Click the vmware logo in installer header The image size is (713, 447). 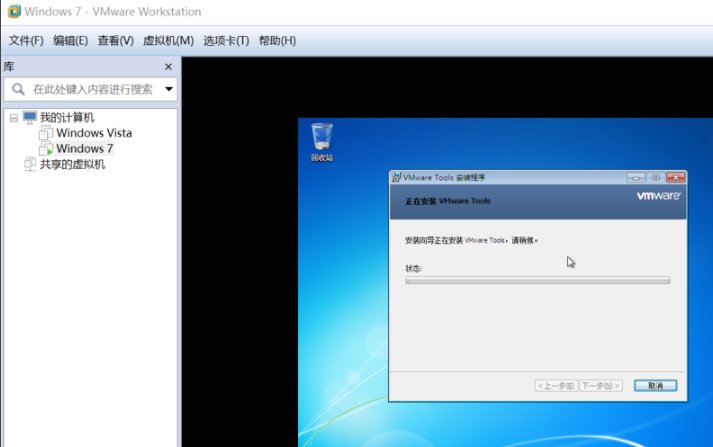(x=658, y=196)
